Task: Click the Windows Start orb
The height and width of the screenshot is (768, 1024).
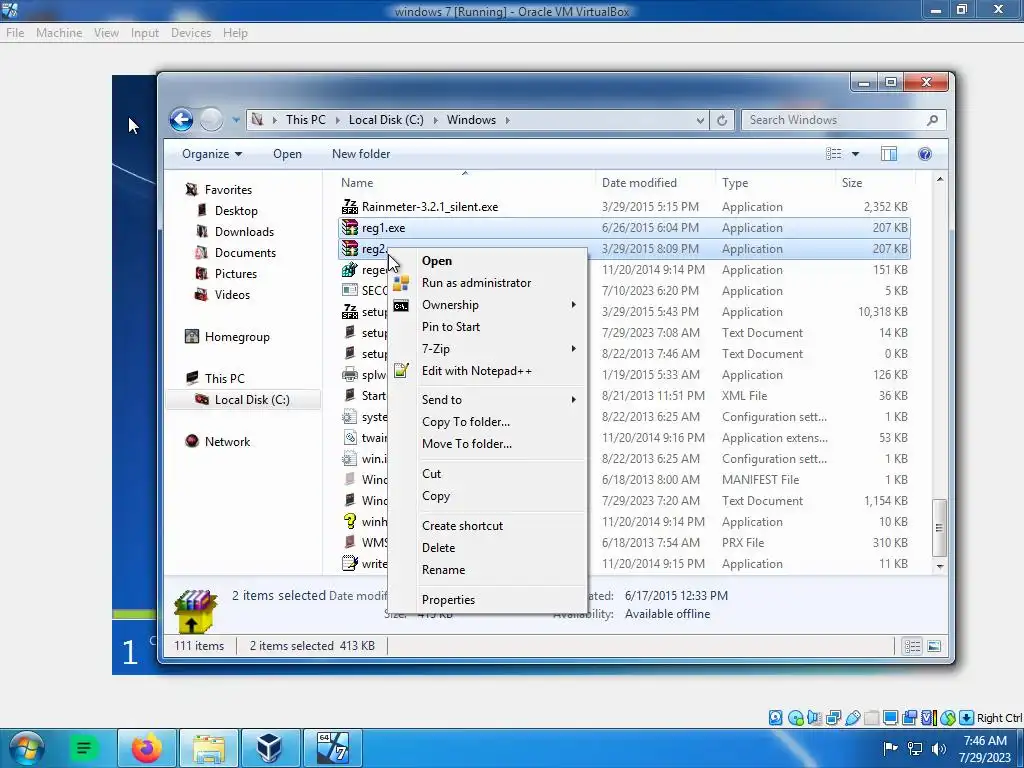Action: click(26, 748)
